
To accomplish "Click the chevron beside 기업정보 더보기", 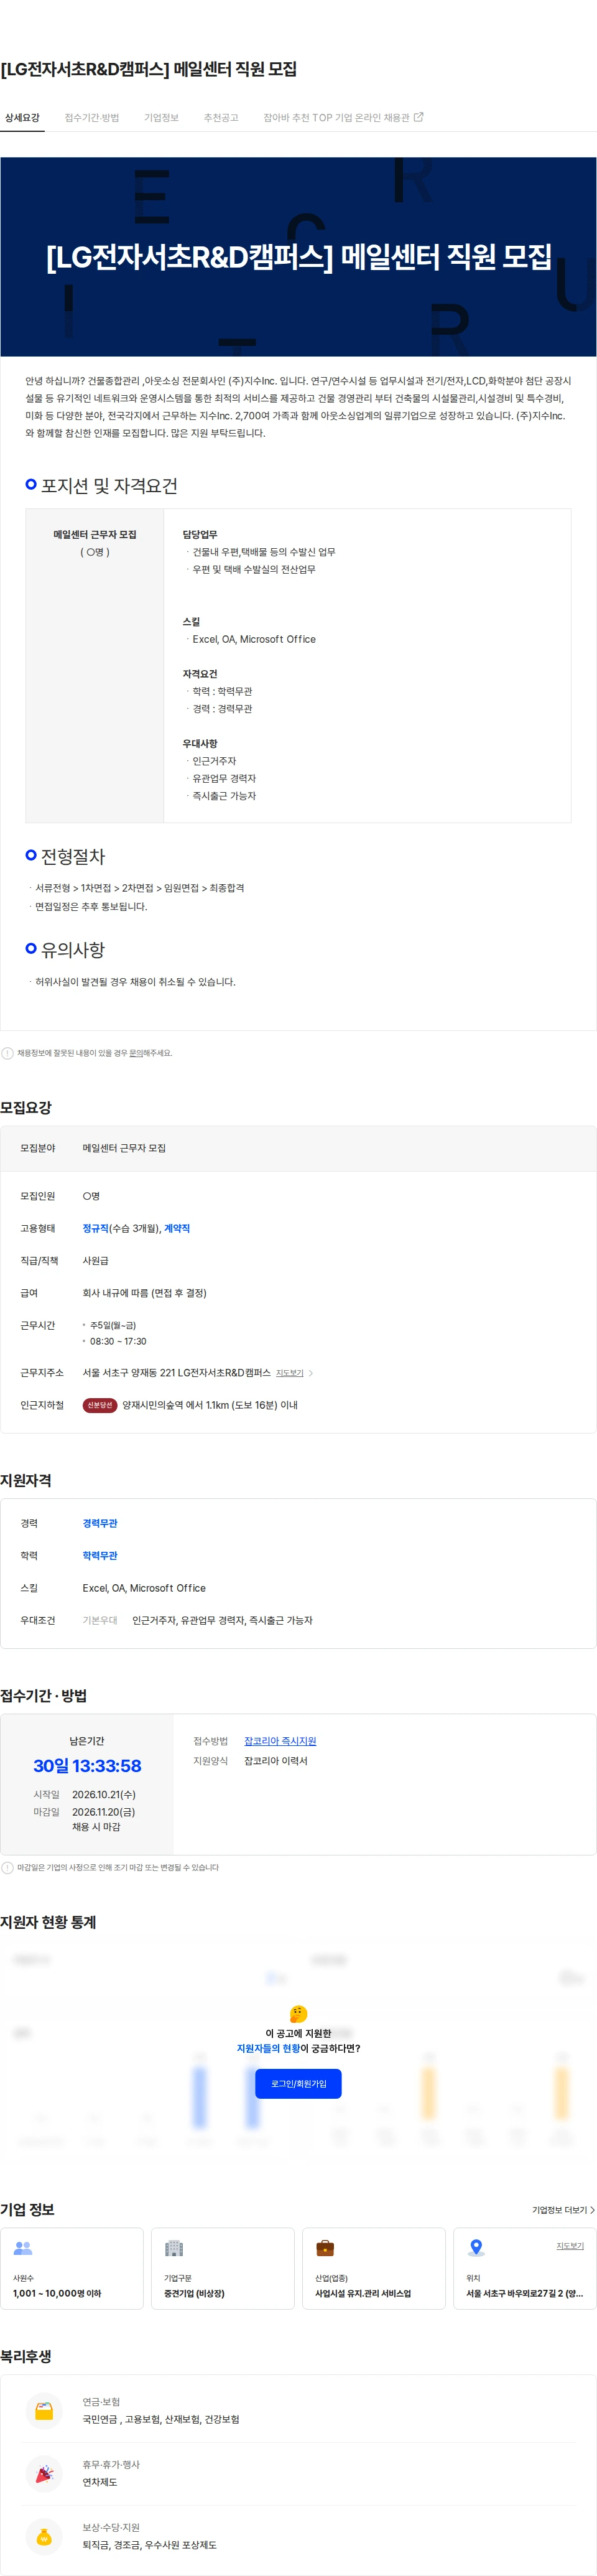I will click(x=592, y=2210).
